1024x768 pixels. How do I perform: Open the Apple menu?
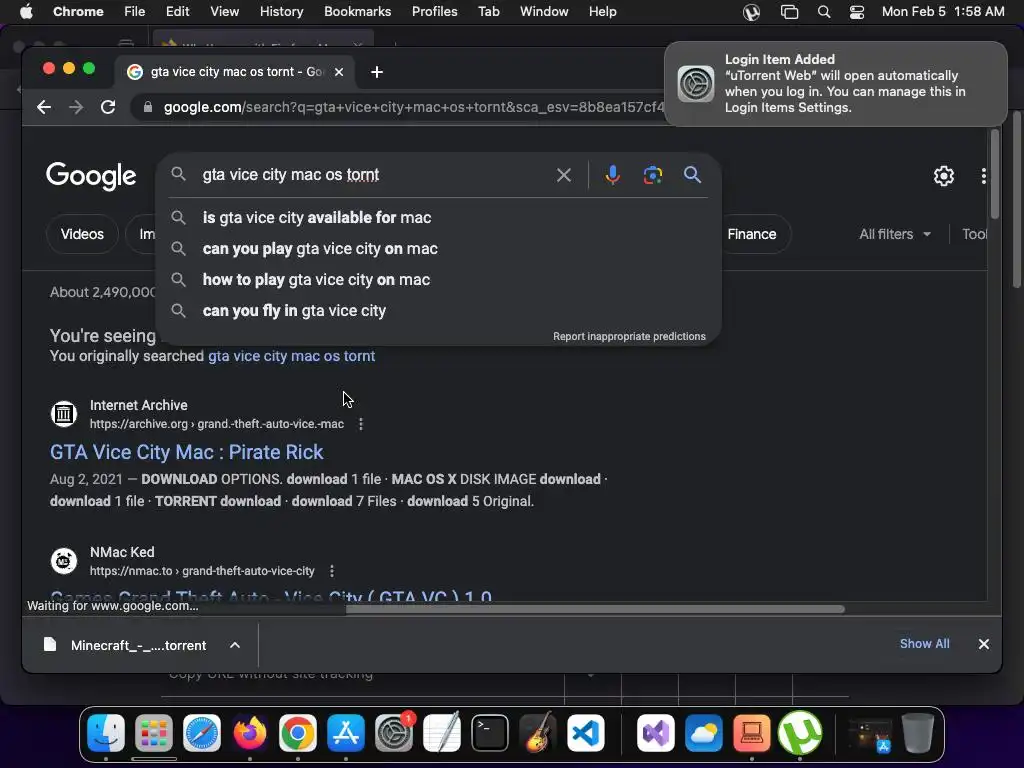[26, 12]
